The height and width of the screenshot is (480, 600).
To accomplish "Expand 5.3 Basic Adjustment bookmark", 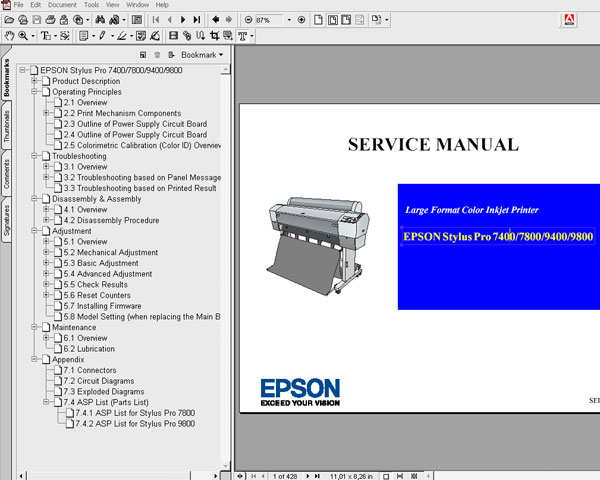I will [x=46, y=263].
